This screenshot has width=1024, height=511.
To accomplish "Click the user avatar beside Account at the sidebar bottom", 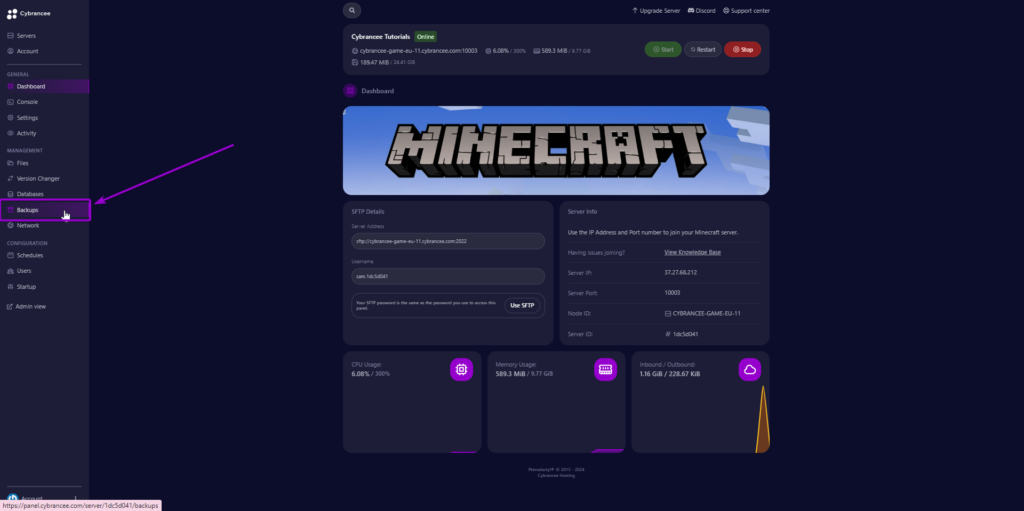I will (x=12, y=499).
